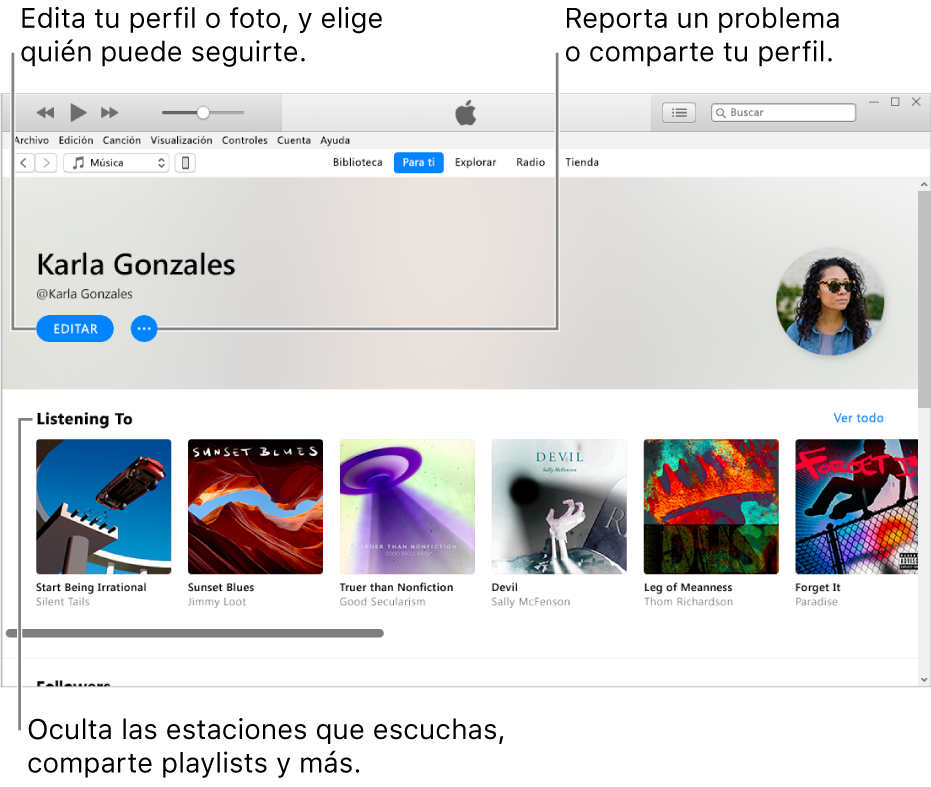Click the Apple logo in the toolbar
This screenshot has height=787, width=931.
click(465, 112)
